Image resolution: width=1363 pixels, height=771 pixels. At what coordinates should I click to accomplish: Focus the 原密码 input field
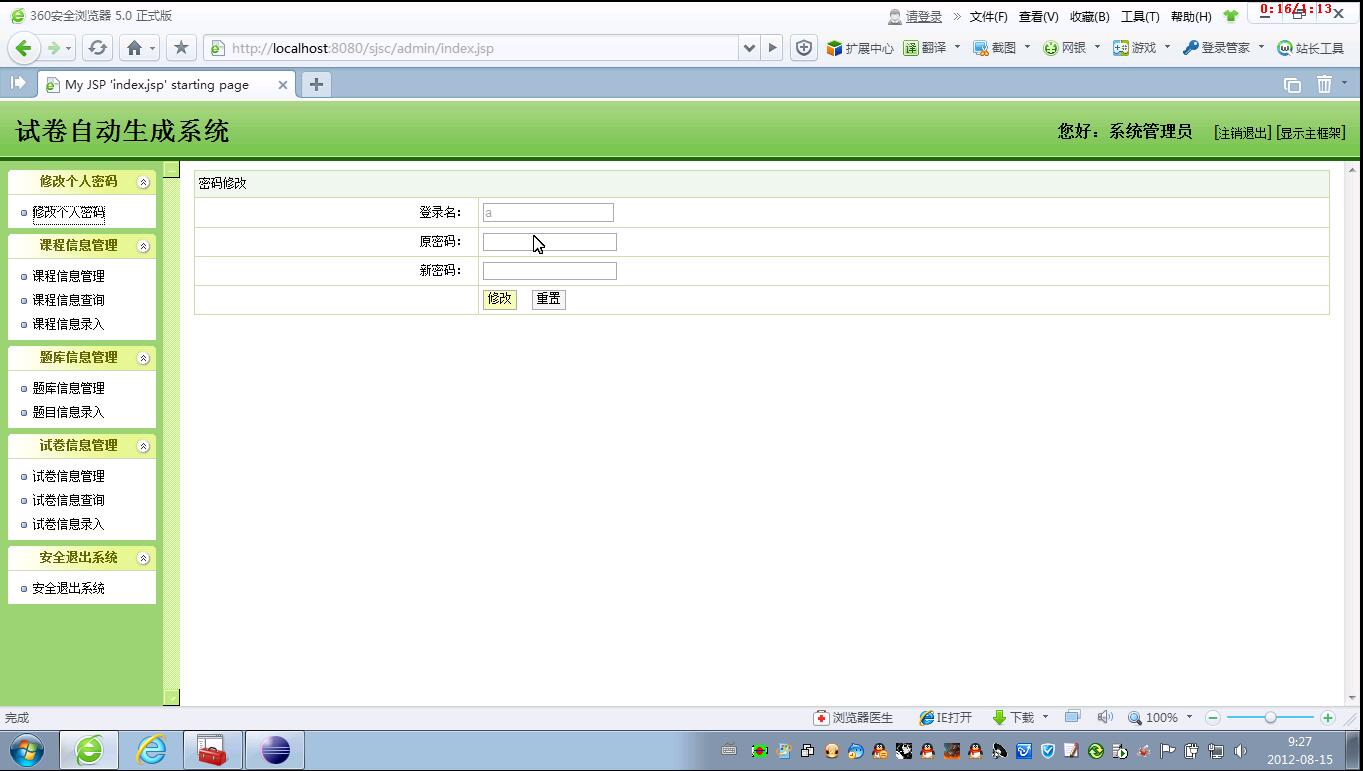coord(550,242)
